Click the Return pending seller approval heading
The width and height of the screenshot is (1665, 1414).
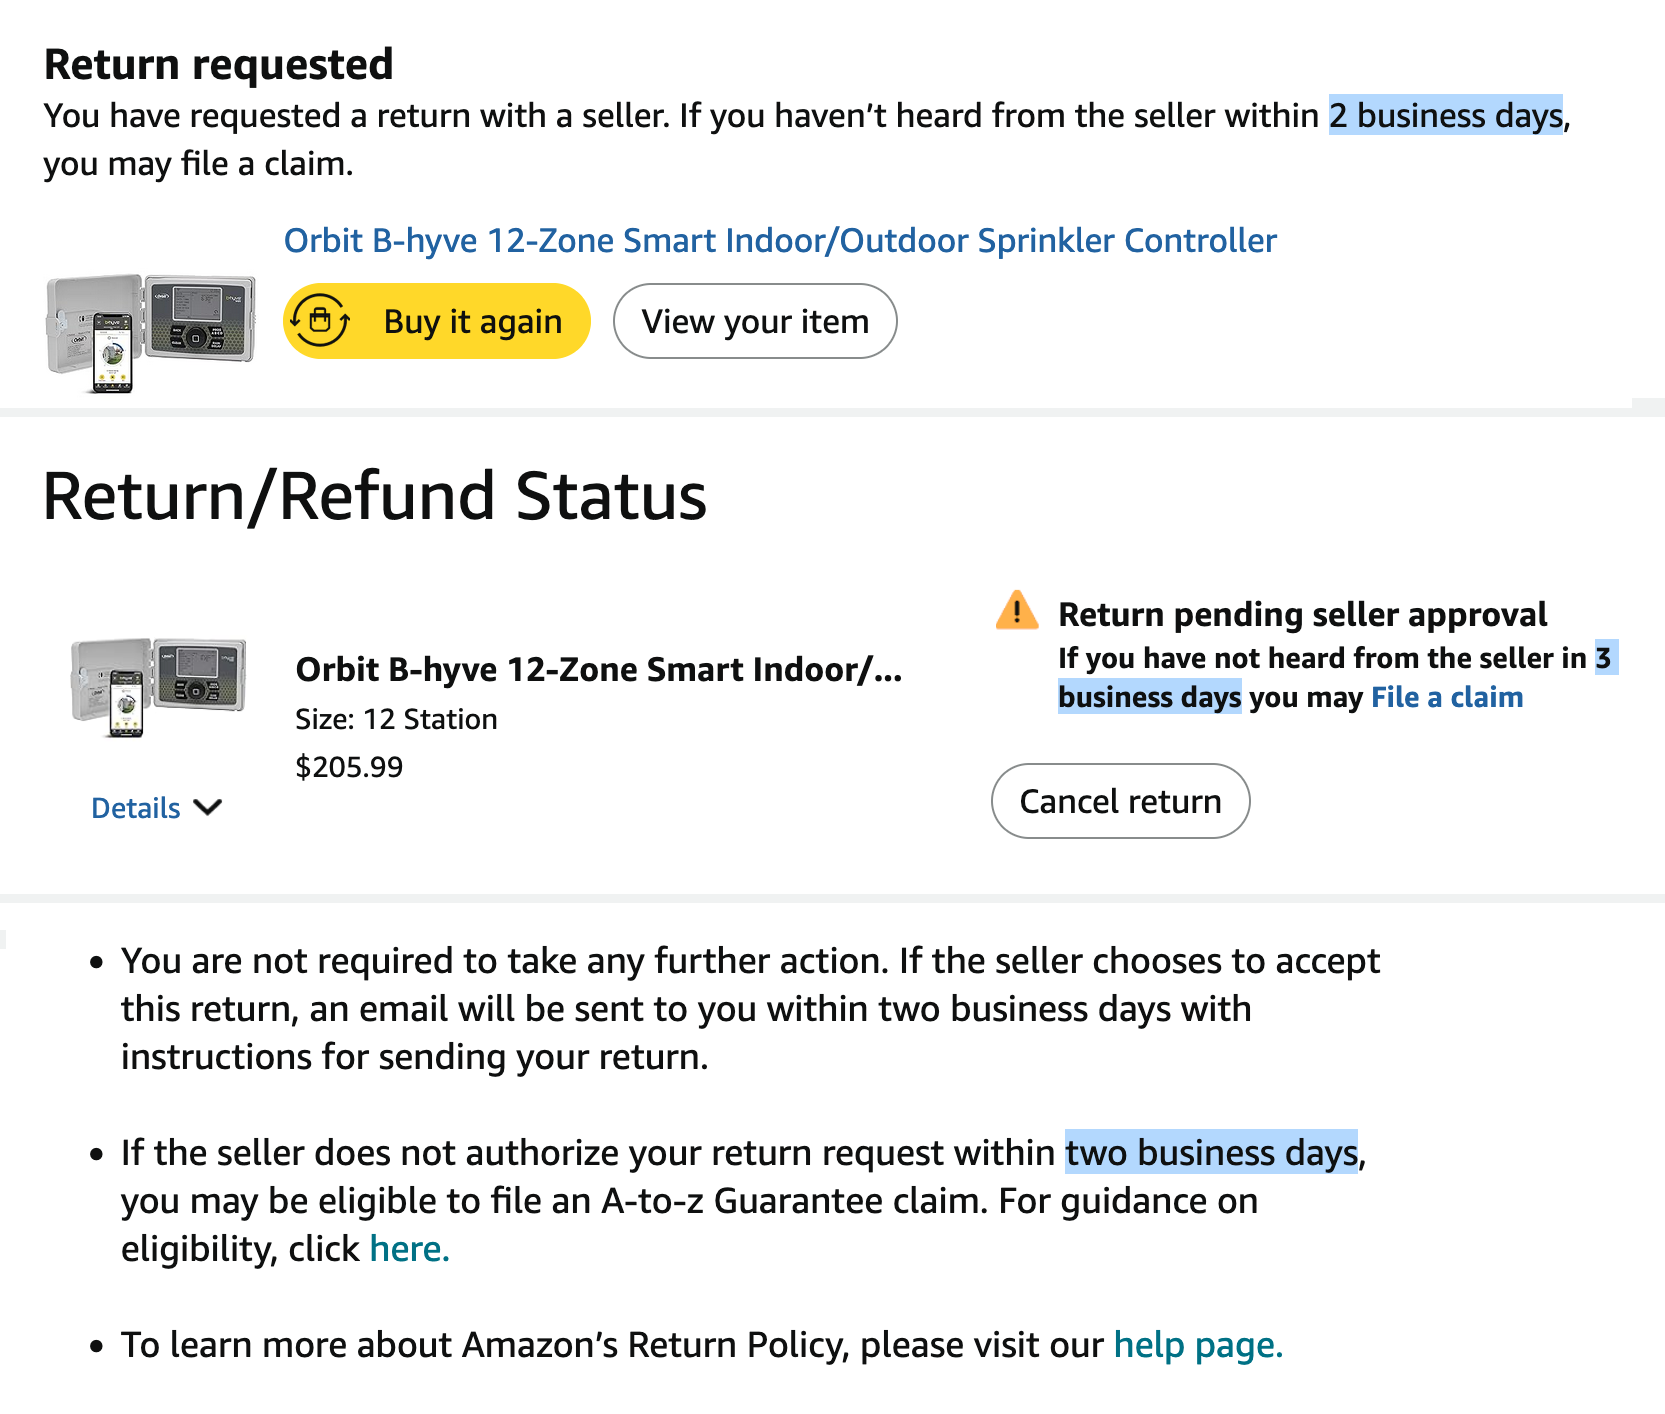pyautogui.click(x=1302, y=614)
